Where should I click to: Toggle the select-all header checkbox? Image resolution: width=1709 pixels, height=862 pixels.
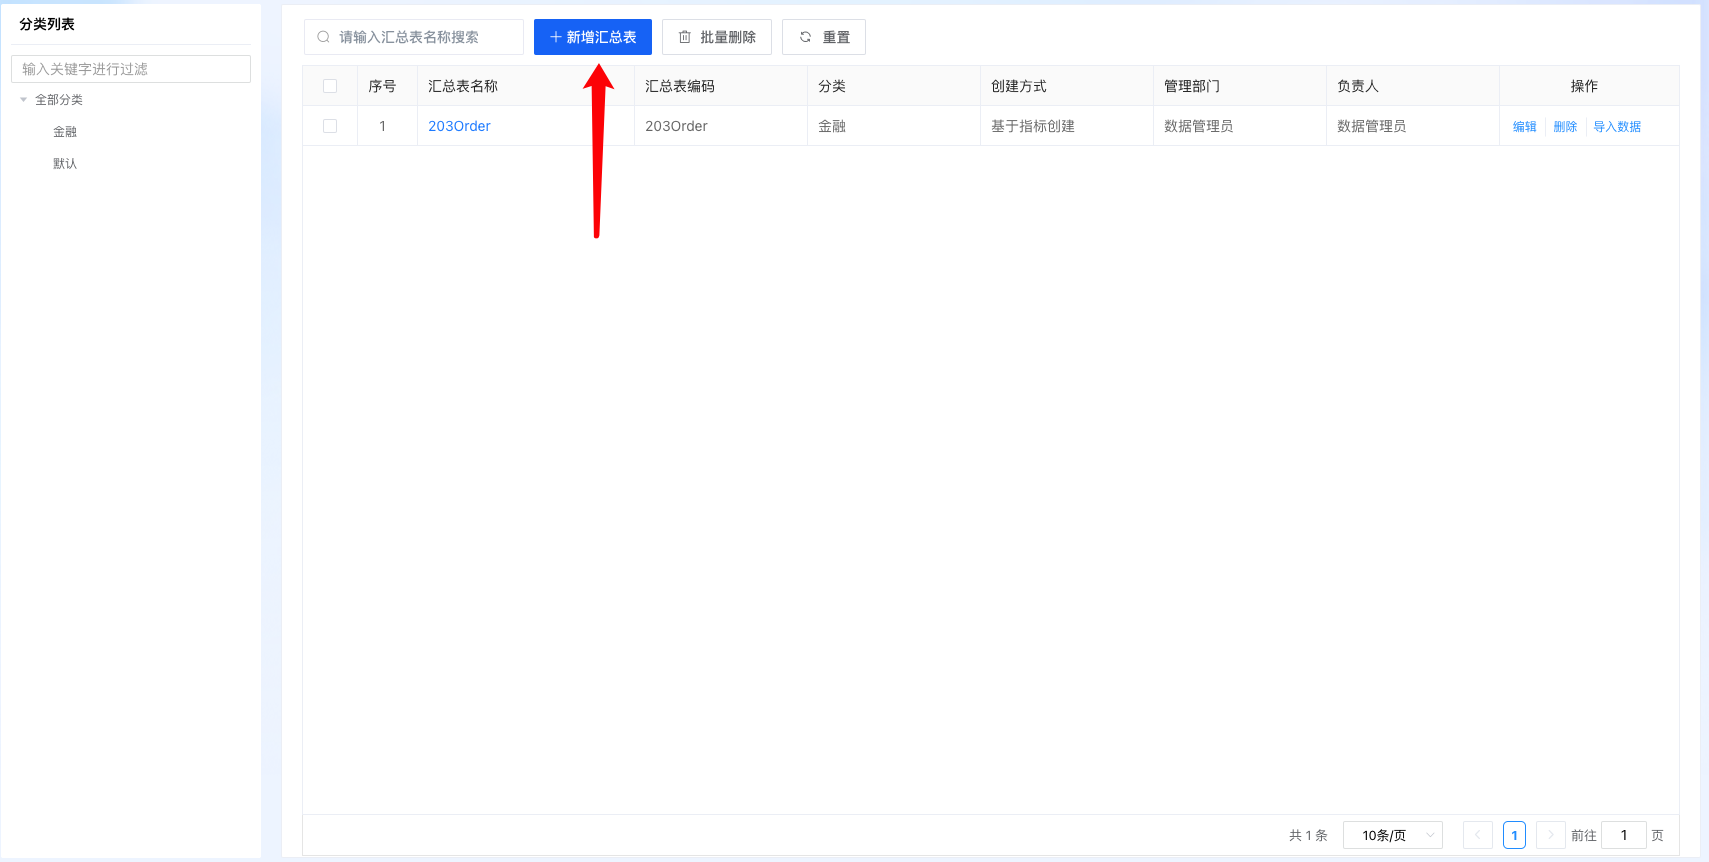330,86
